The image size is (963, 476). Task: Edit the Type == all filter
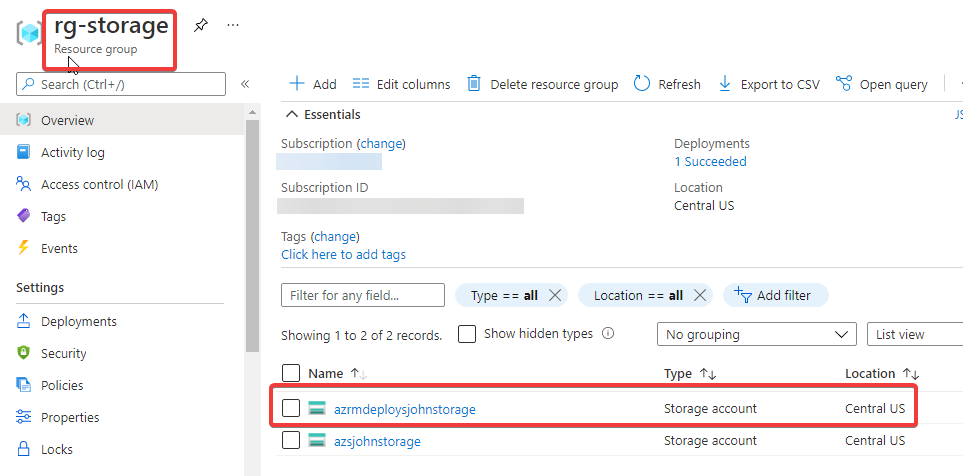pos(504,295)
